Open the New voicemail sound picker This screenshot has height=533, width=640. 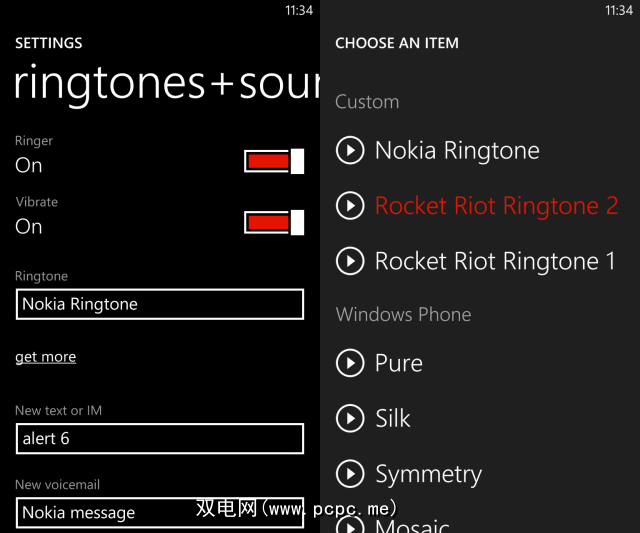(159, 512)
